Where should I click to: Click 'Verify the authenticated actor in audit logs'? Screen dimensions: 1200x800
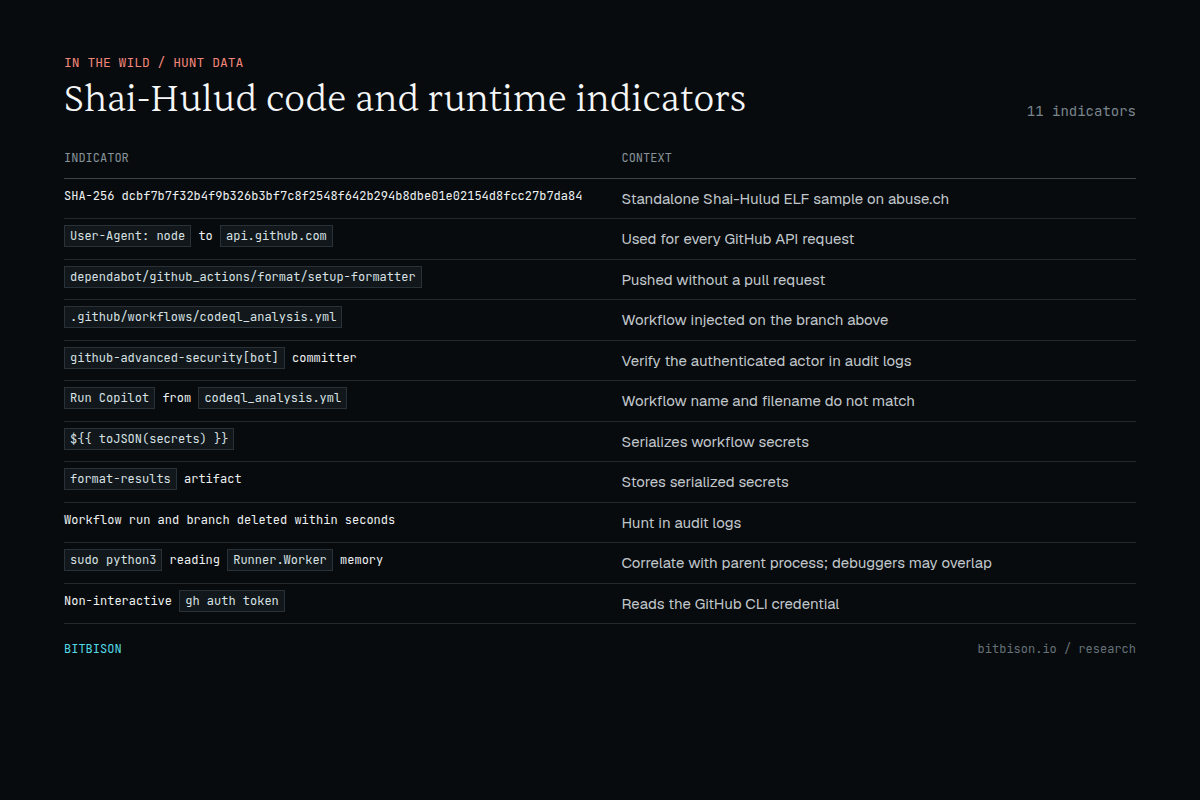[x=766, y=361]
